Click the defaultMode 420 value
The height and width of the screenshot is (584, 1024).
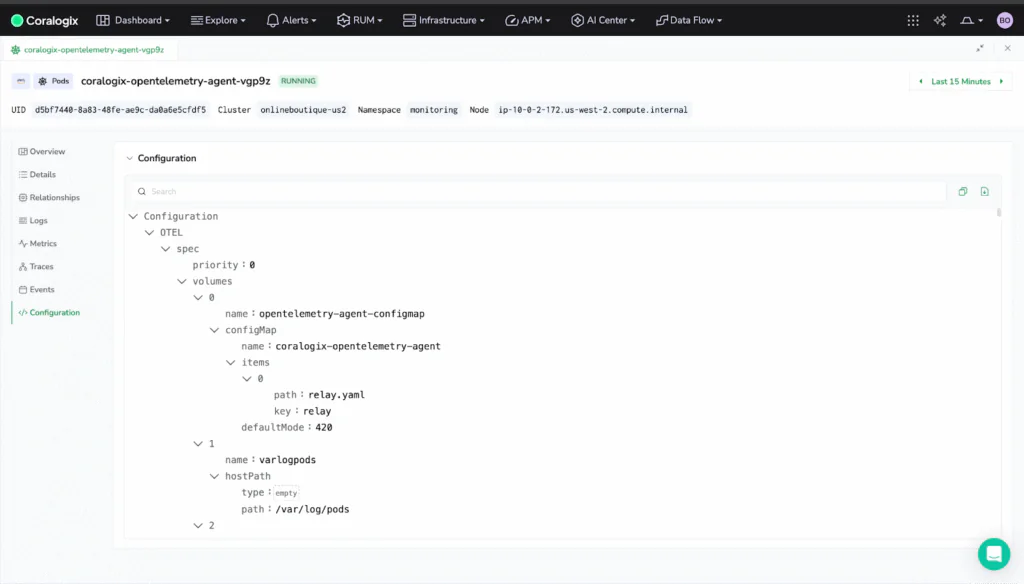[324, 428]
